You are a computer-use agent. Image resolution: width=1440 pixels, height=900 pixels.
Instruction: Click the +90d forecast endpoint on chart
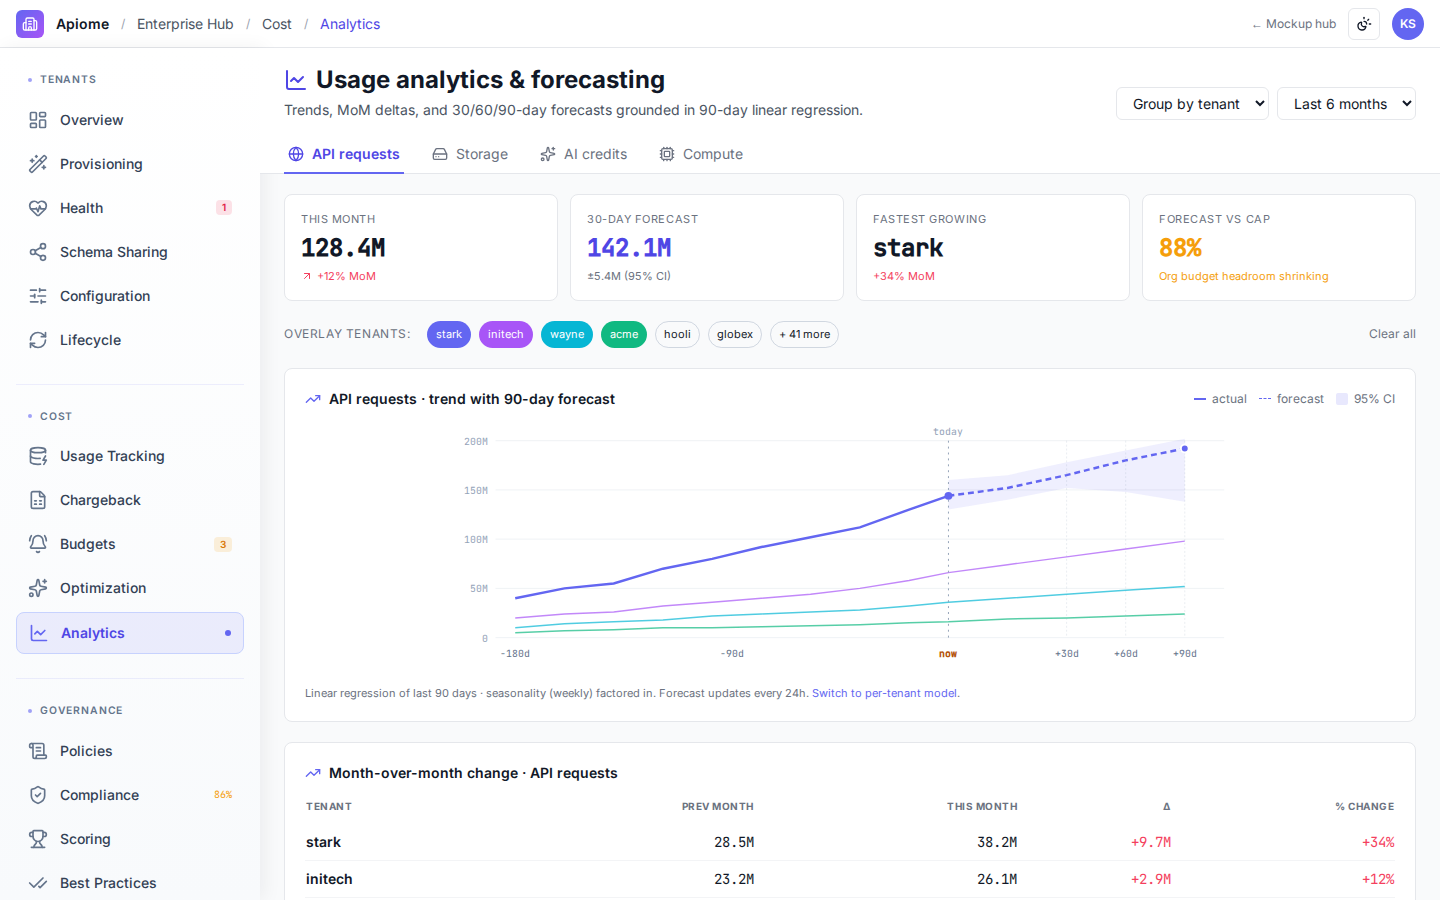click(1185, 448)
